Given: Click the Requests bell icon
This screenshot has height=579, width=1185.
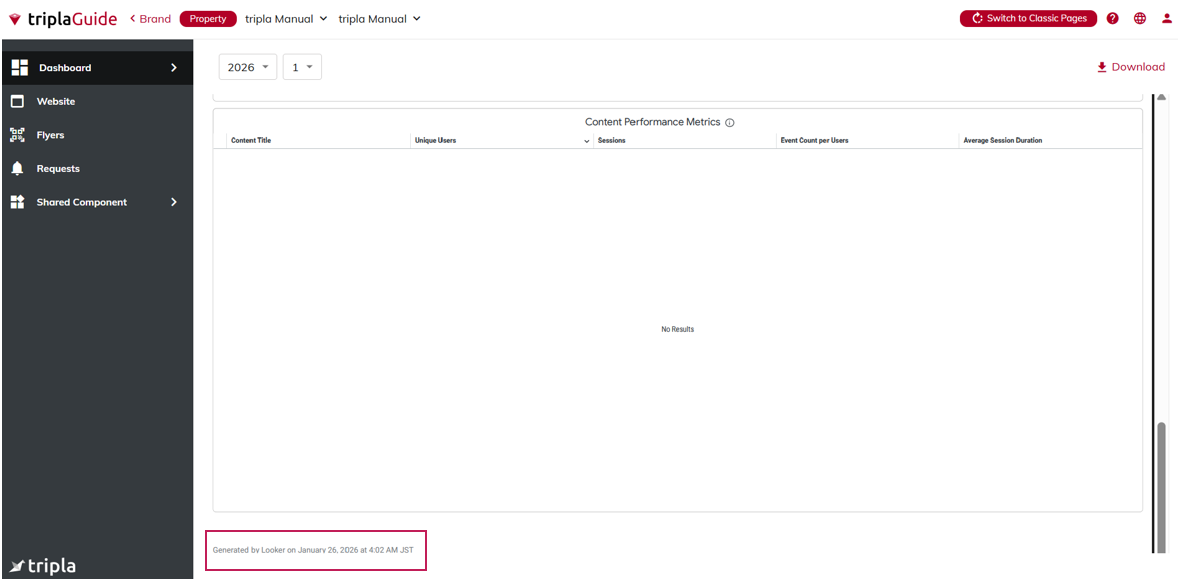Looking at the screenshot, I should pos(17,168).
